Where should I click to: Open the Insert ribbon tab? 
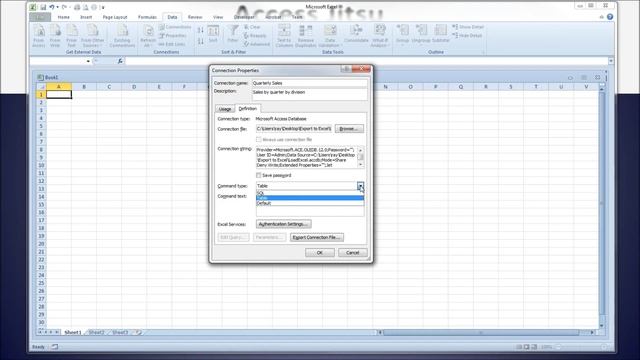[x=86, y=17]
